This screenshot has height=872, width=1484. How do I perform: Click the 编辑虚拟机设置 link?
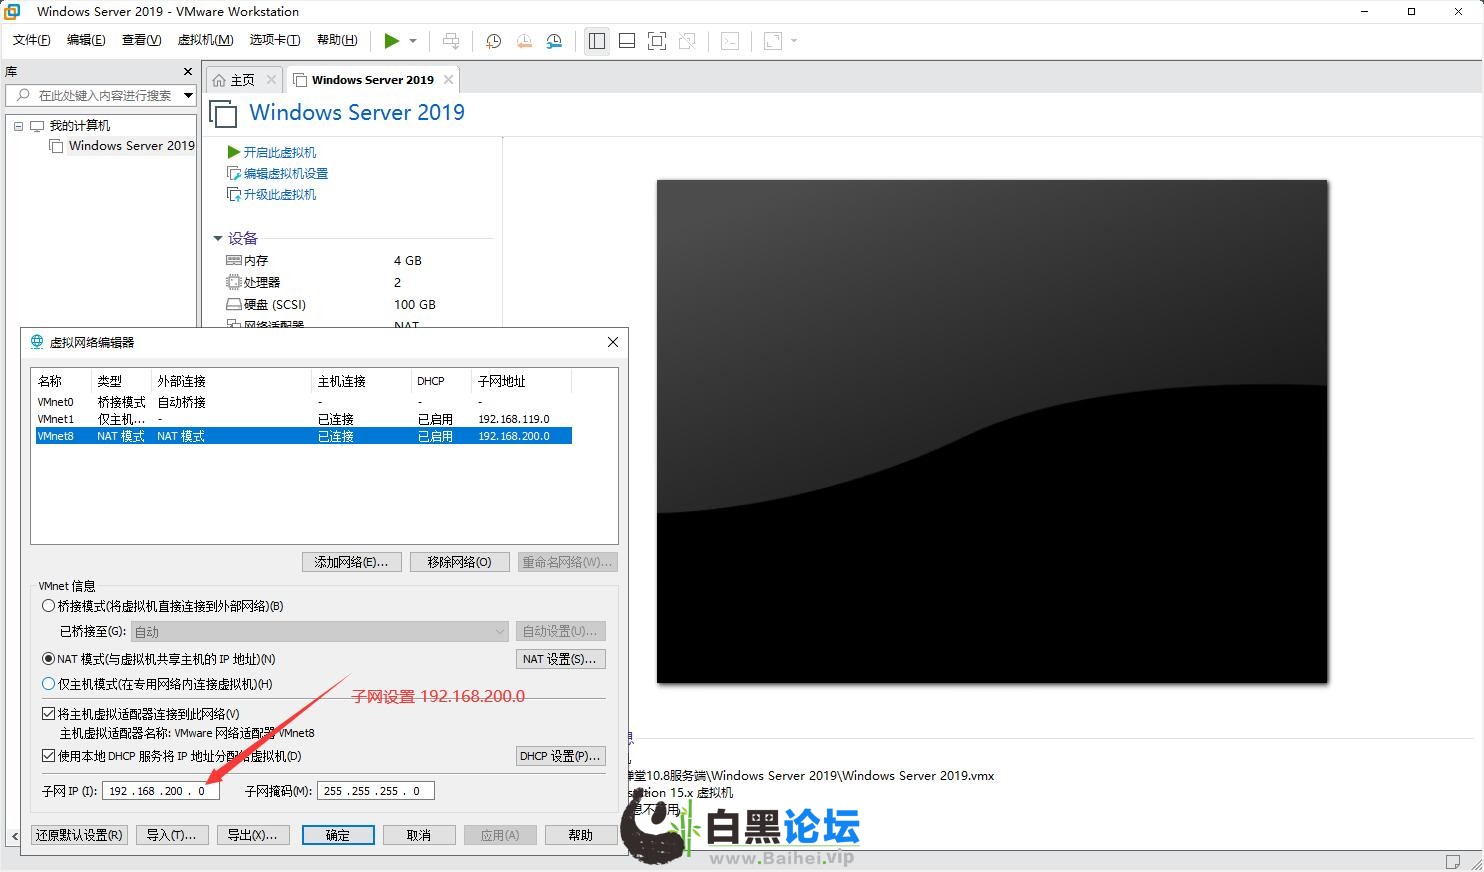click(x=286, y=173)
